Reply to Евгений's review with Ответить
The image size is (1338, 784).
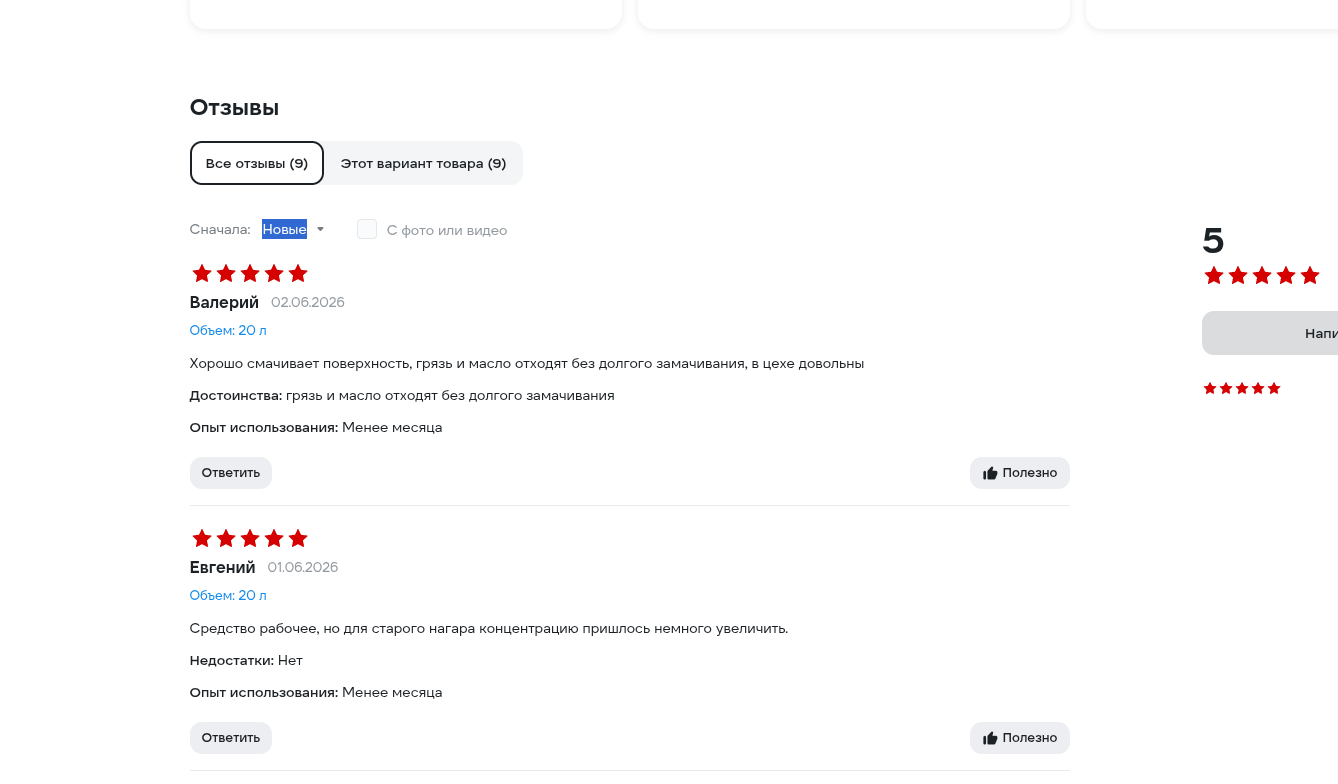click(x=231, y=738)
